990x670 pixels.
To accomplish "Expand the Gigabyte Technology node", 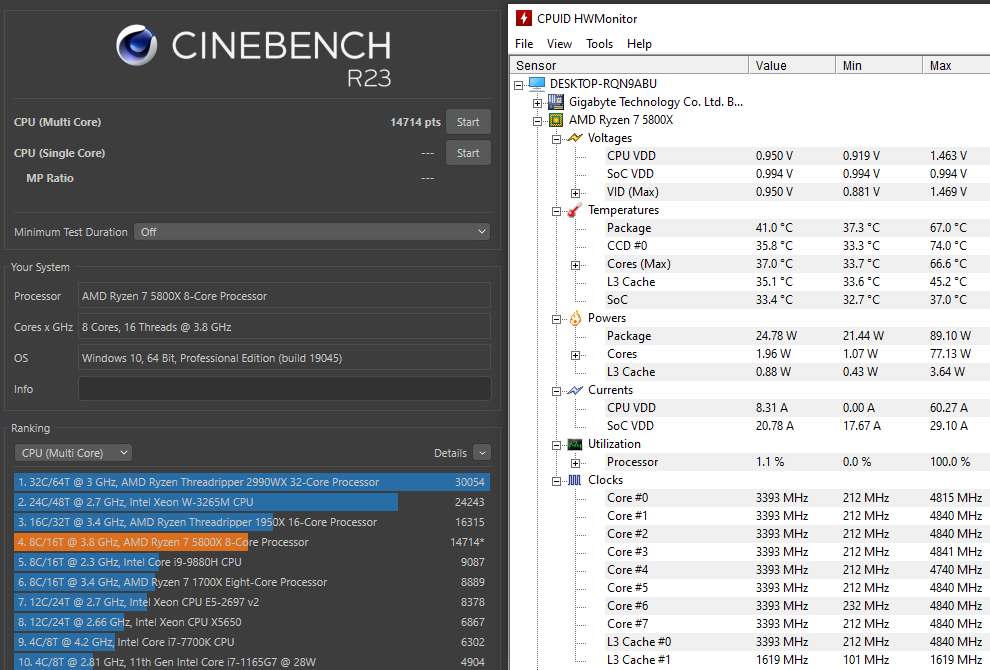I will pyautogui.click(x=537, y=103).
